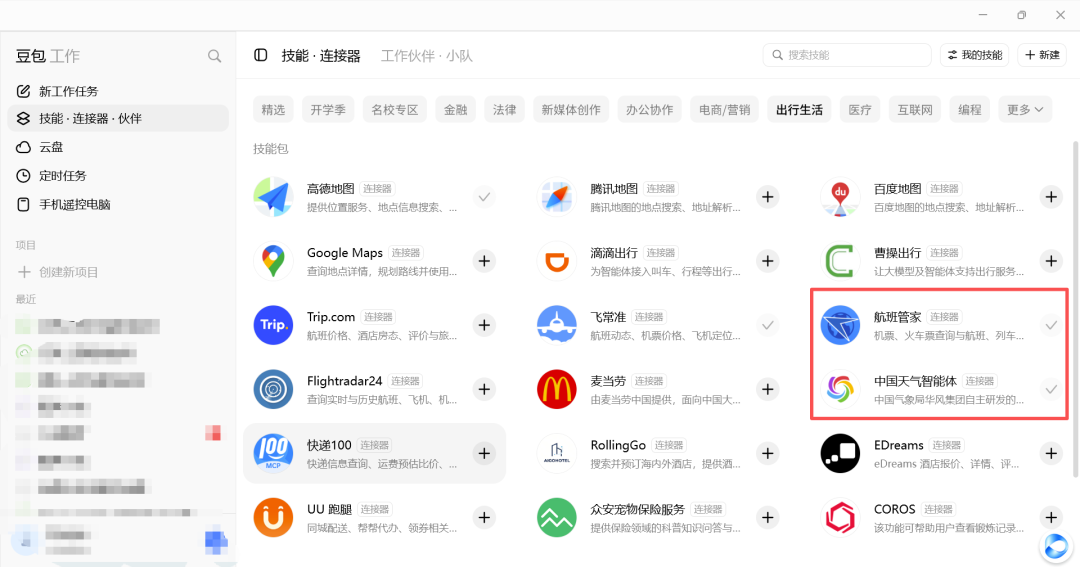Add the UU 跑腿 connector
Screen dimensions: 1080x567
(484, 517)
